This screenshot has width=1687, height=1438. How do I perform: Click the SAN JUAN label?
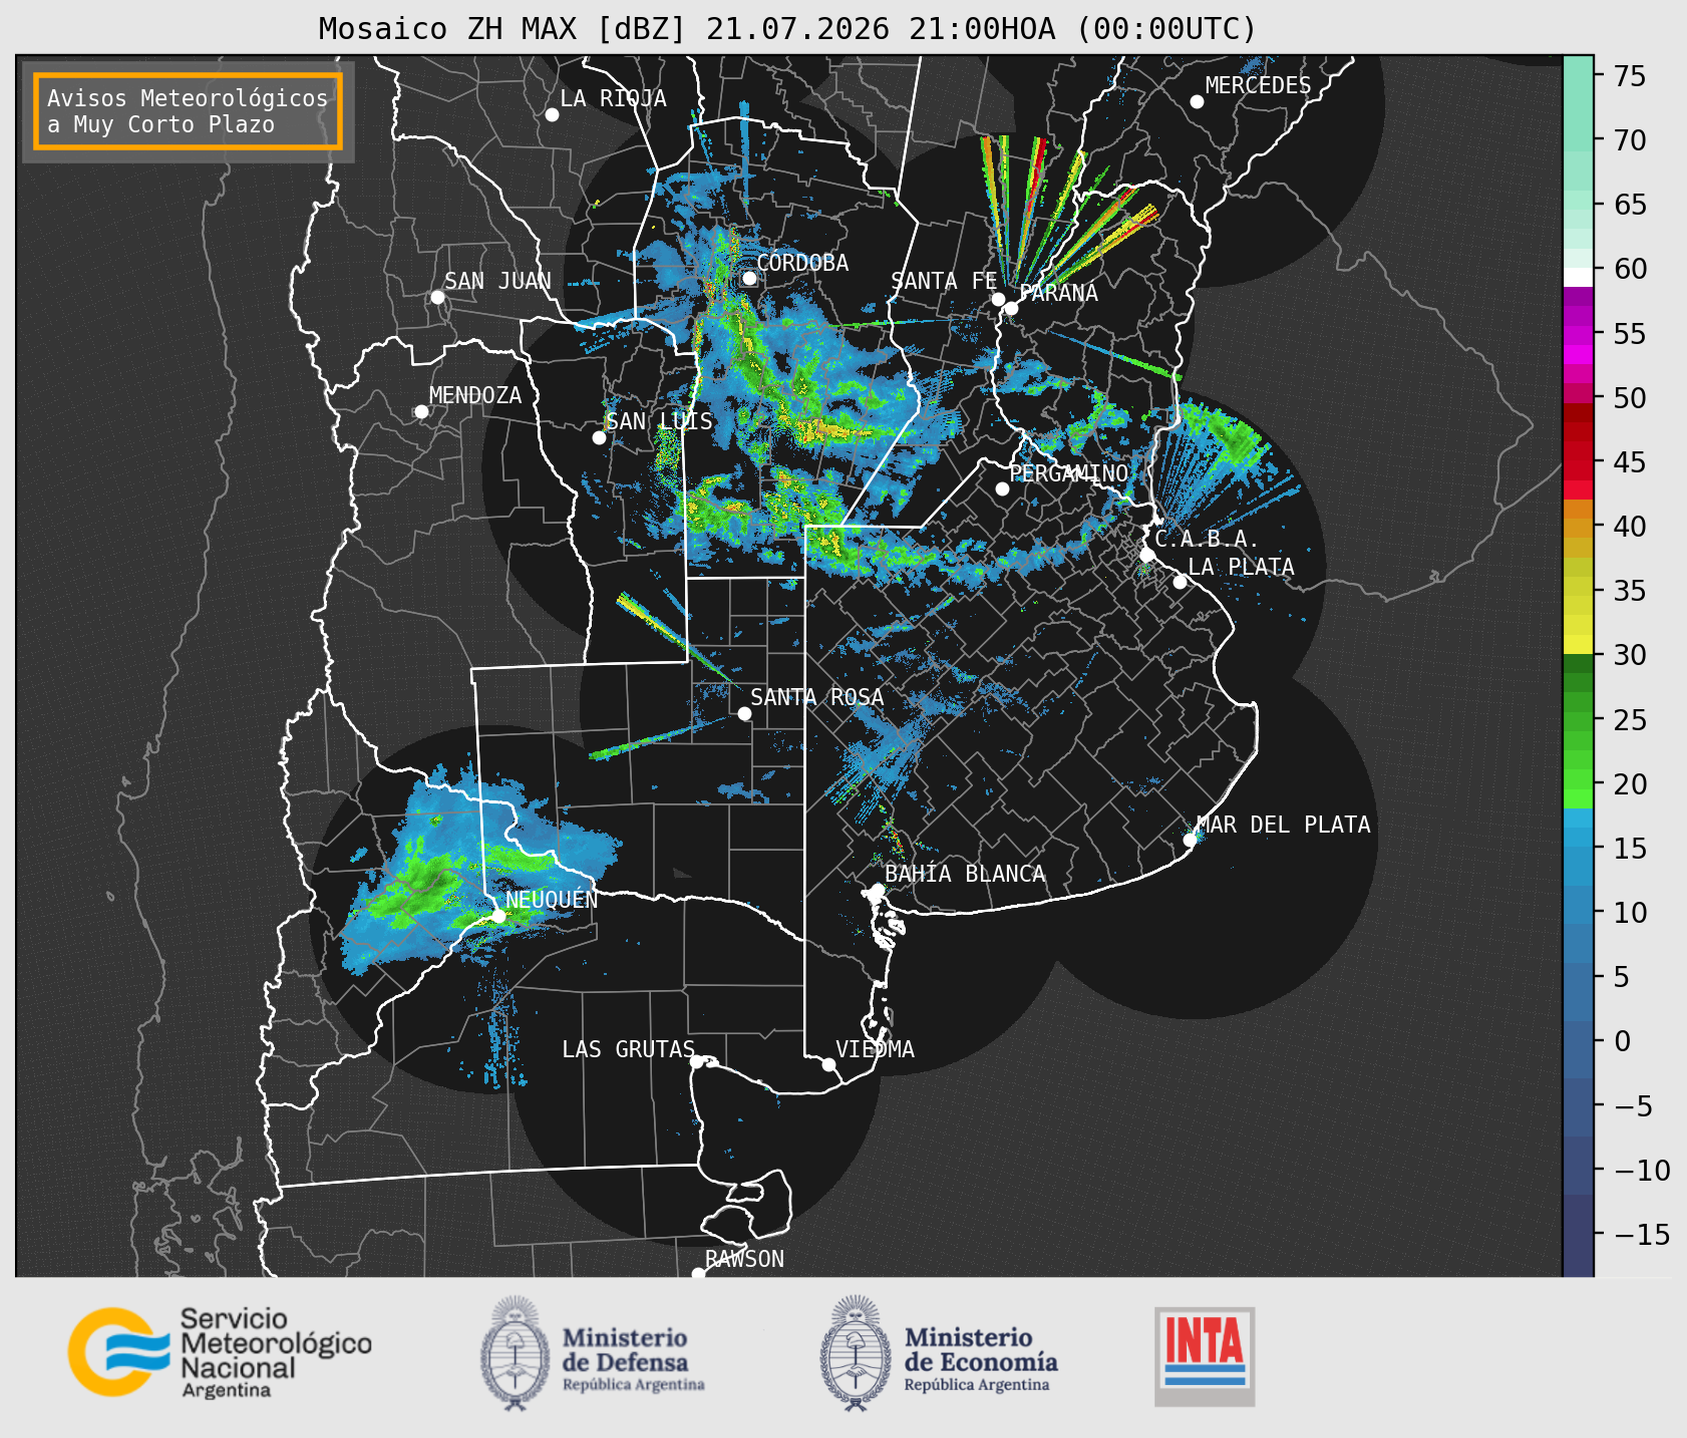click(498, 281)
